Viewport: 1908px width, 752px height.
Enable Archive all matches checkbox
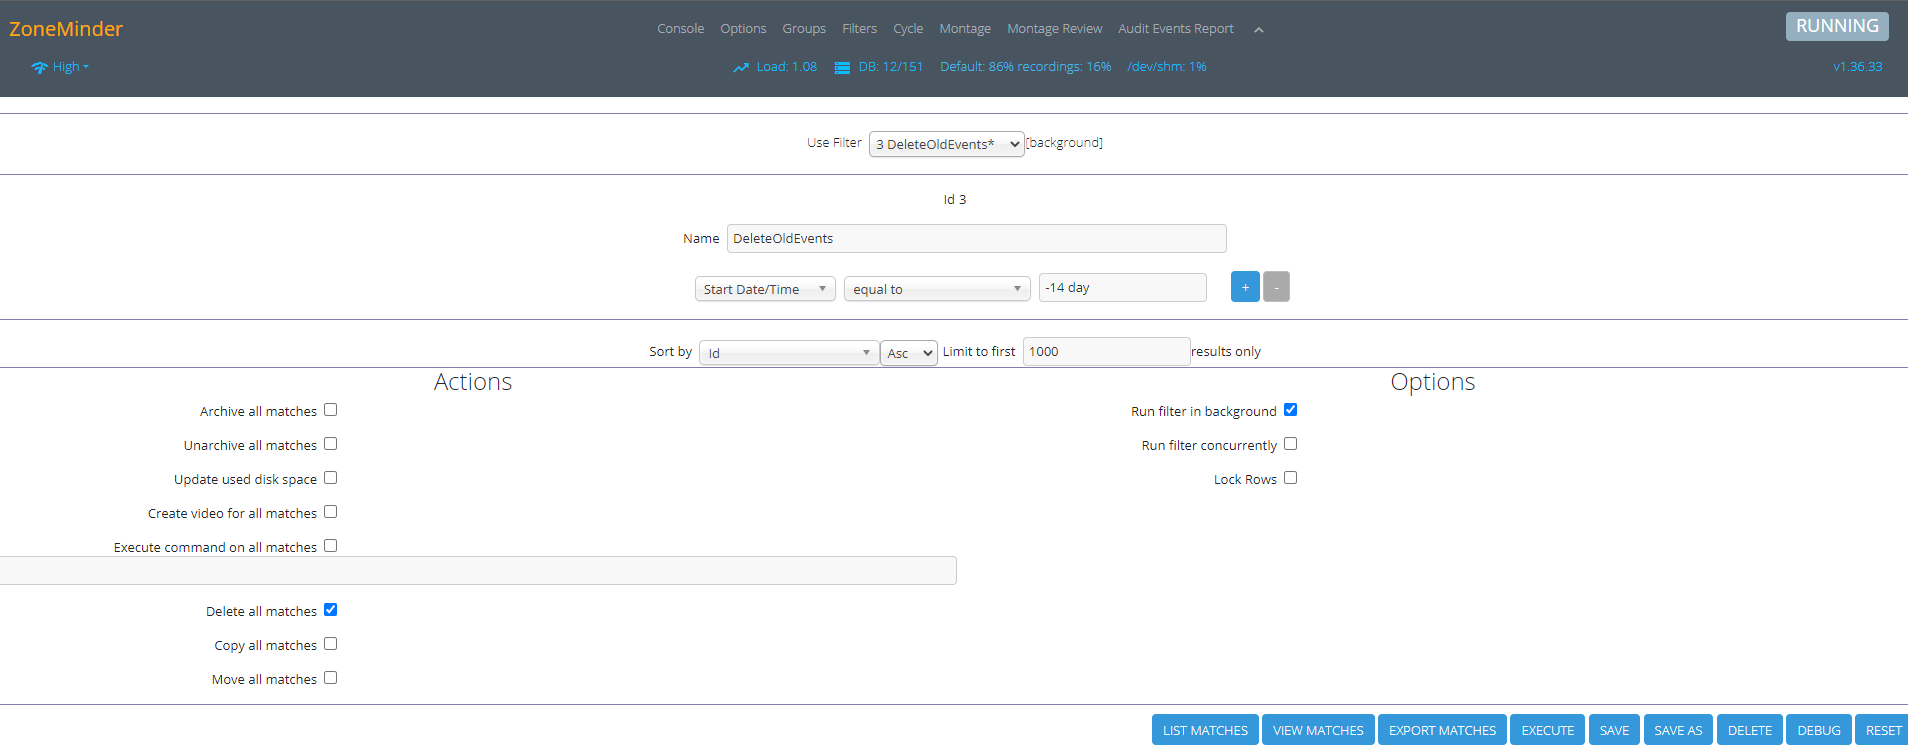330,410
